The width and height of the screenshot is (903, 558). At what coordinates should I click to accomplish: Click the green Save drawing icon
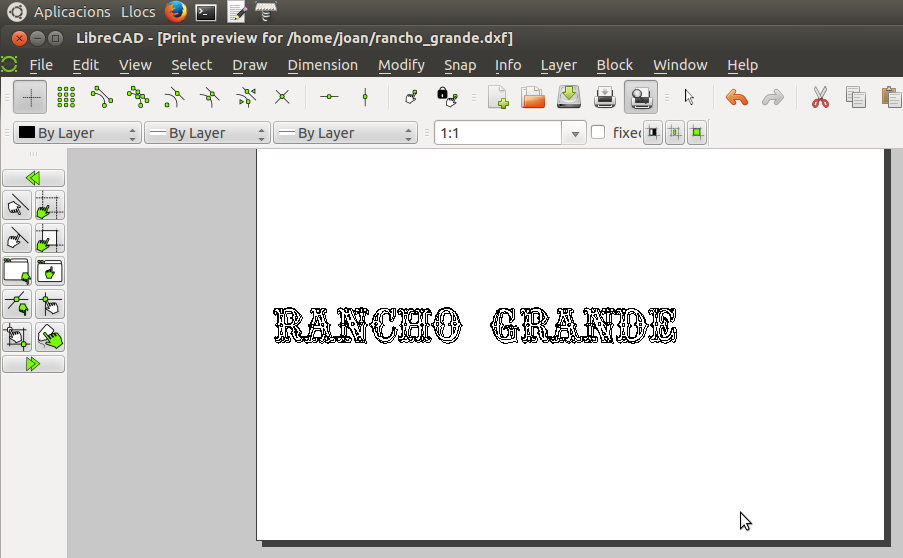point(568,97)
